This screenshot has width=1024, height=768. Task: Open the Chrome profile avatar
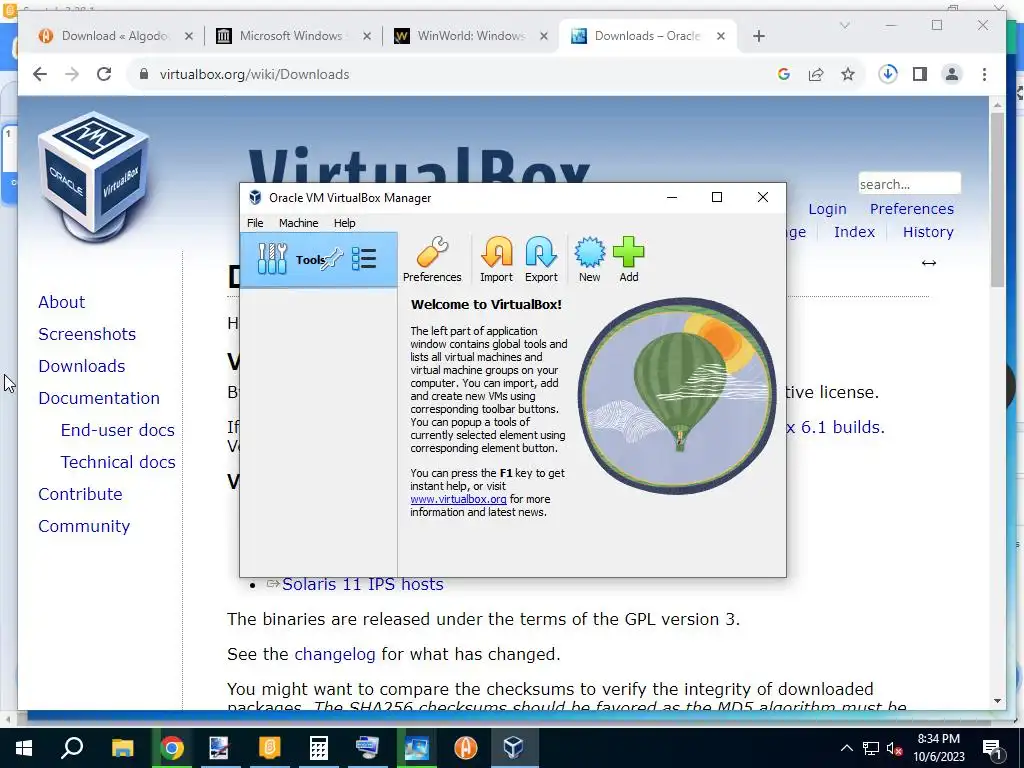coord(952,74)
